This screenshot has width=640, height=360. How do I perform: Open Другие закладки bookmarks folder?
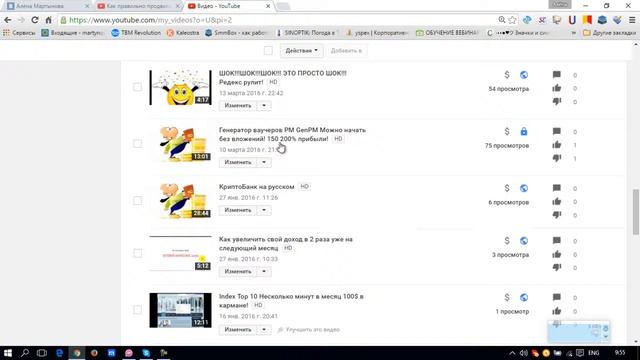[609, 33]
